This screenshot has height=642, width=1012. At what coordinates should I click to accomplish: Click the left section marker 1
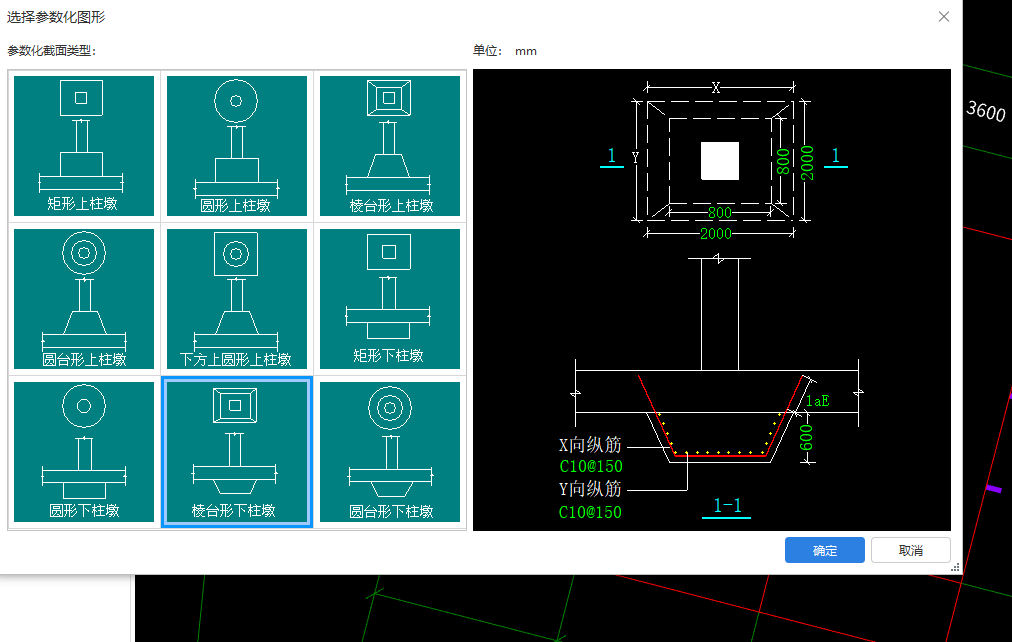pos(611,155)
